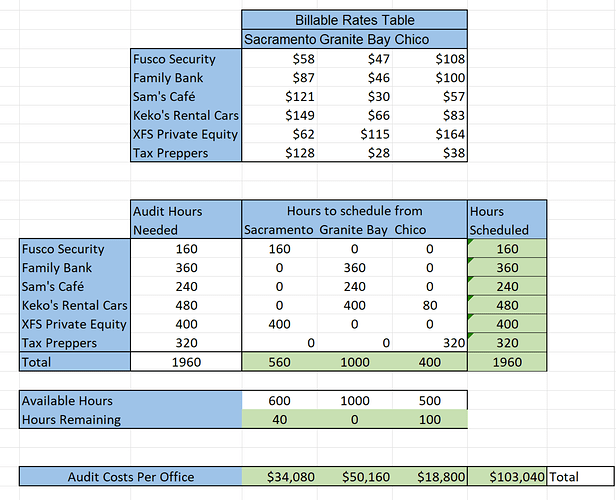The height and width of the screenshot is (500, 616).
Task: Click Tax Preppers label in rates table
Action: pos(186,153)
